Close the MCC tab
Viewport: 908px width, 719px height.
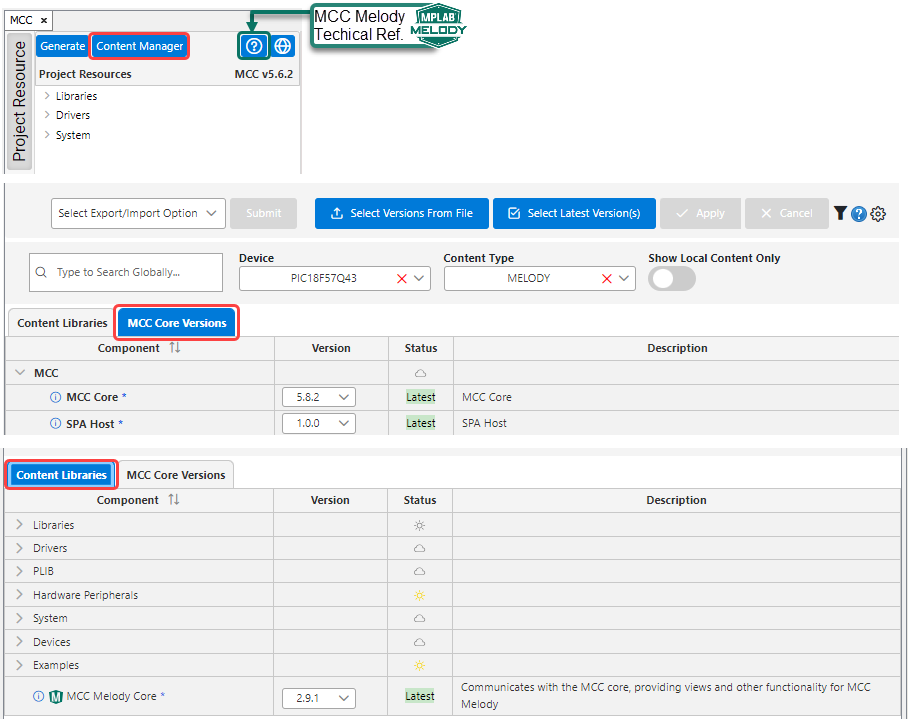click(44, 20)
